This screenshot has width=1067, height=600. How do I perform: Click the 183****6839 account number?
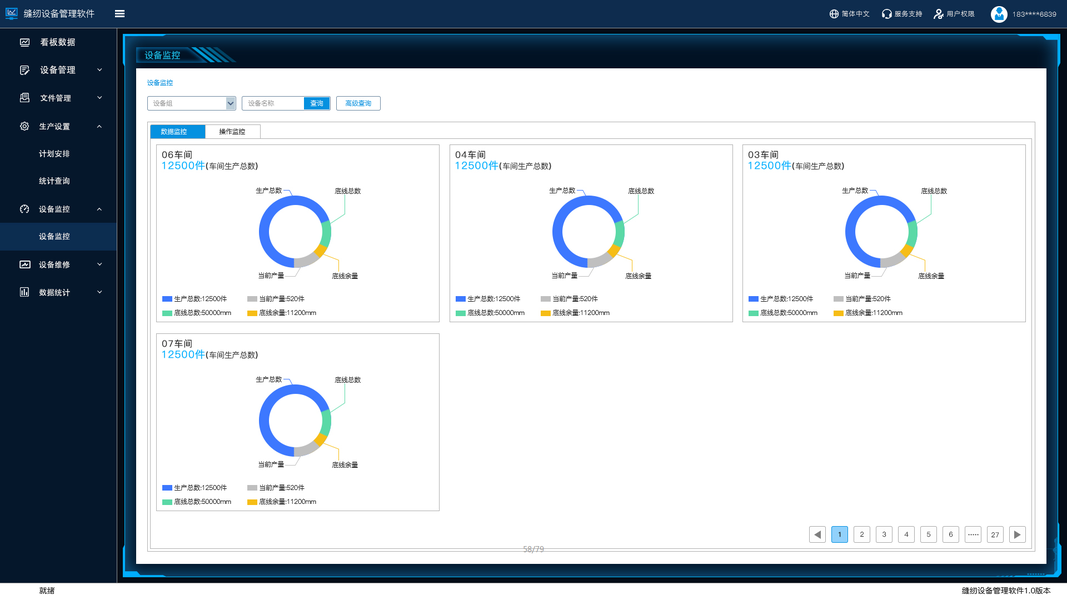(1034, 14)
